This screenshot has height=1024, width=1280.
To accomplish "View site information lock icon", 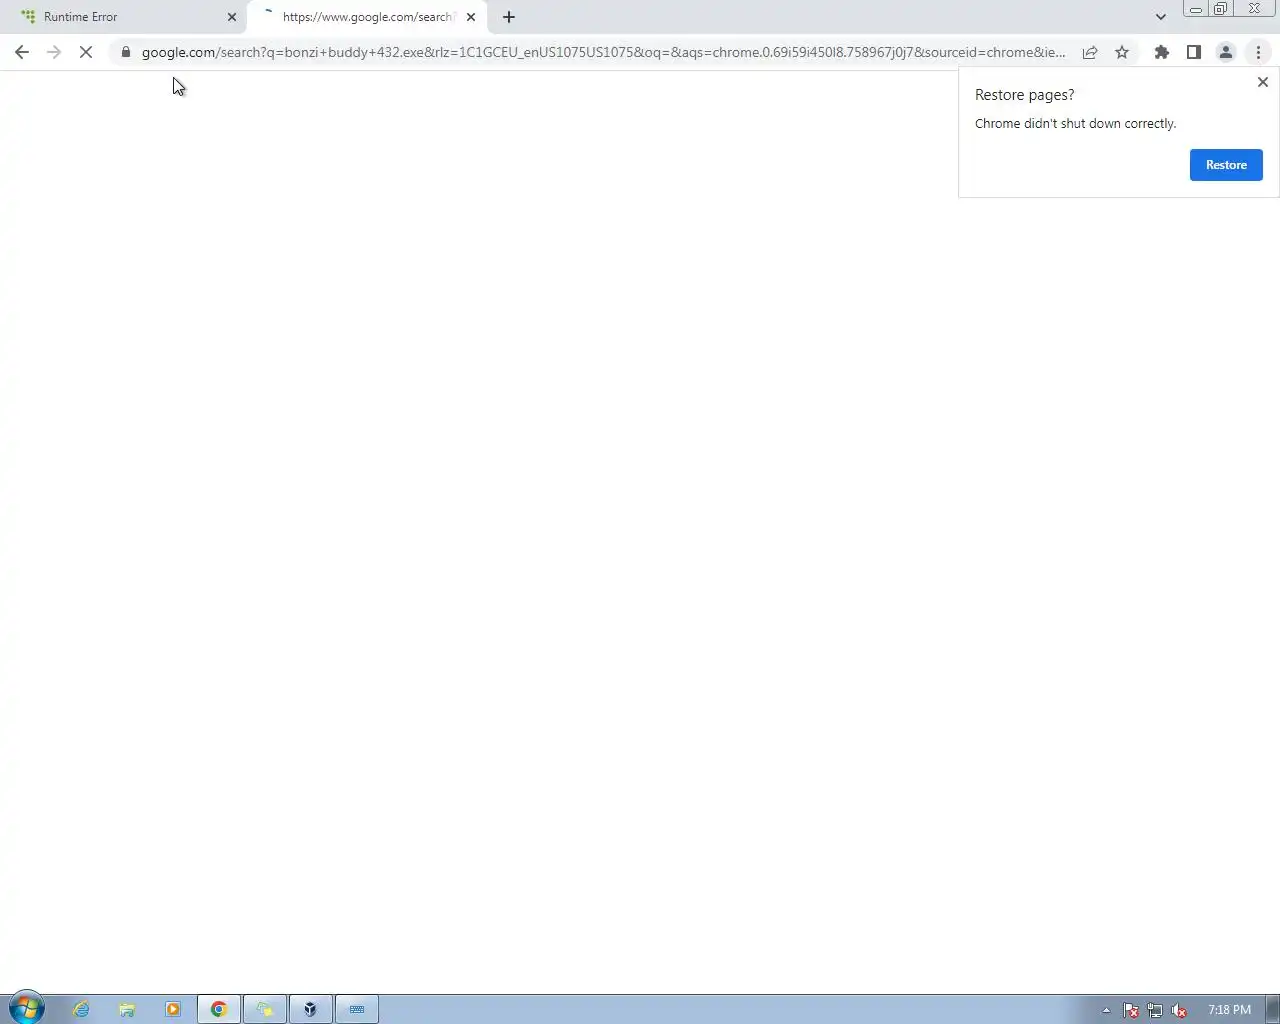I will pyautogui.click(x=126, y=52).
